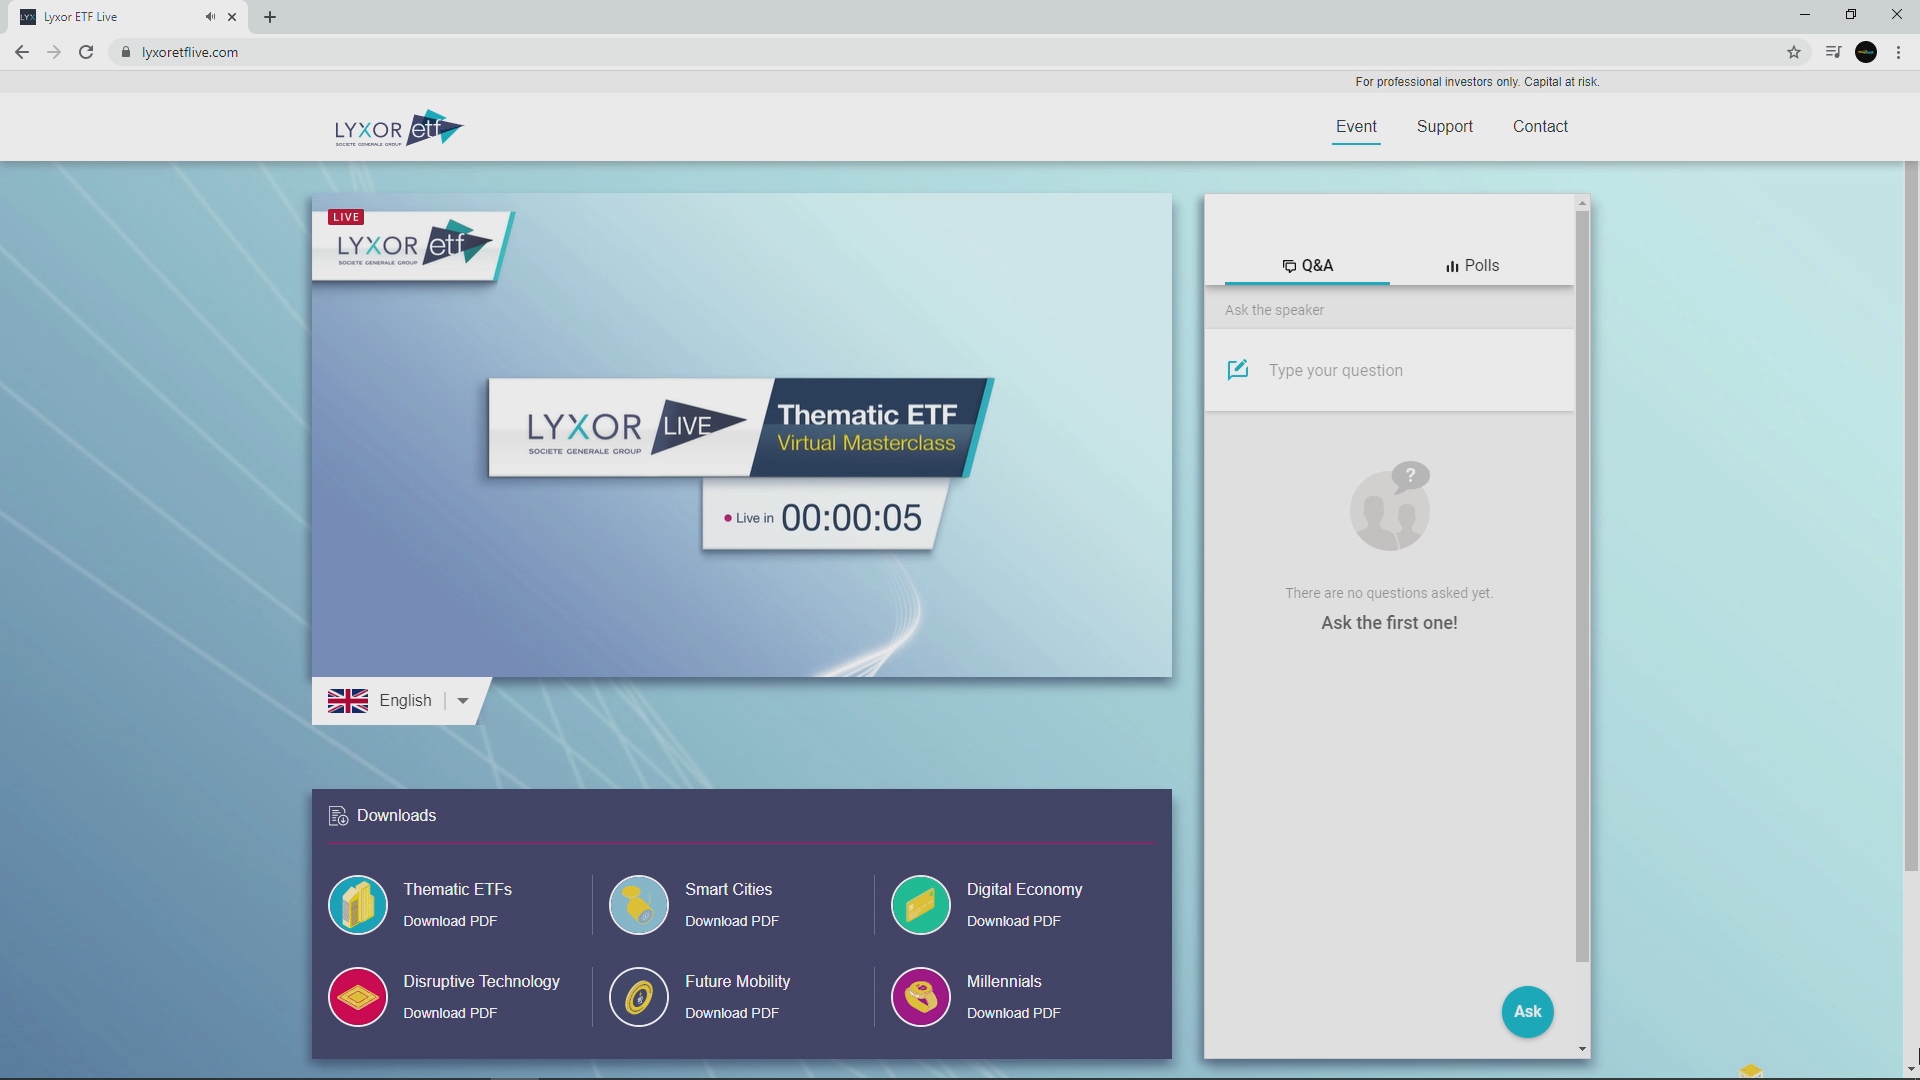Viewport: 1920px width, 1080px height.
Task: Click the Q&A panel scrollbar thumb
Action: (1582, 586)
